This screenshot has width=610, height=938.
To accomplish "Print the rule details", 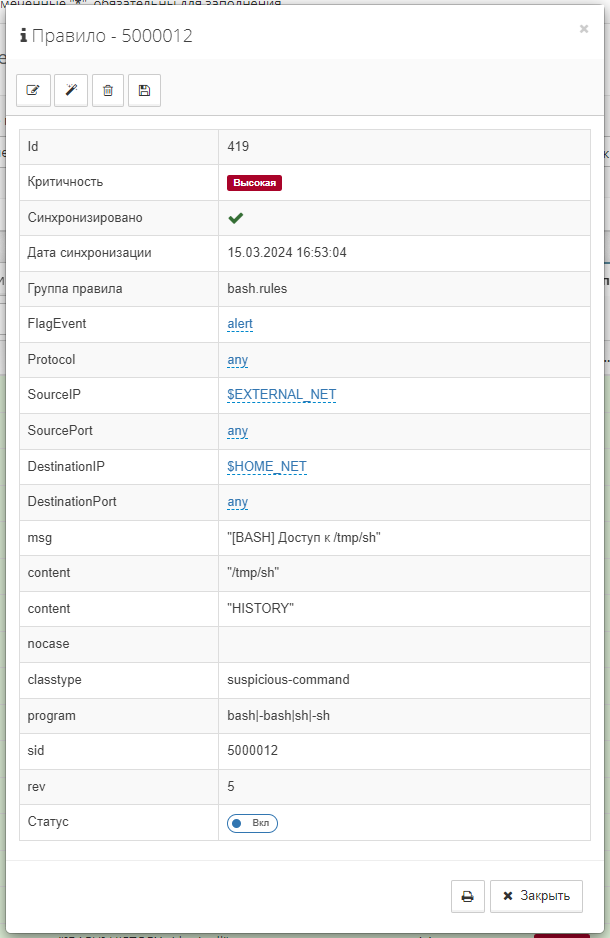I will click(x=467, y=896).
